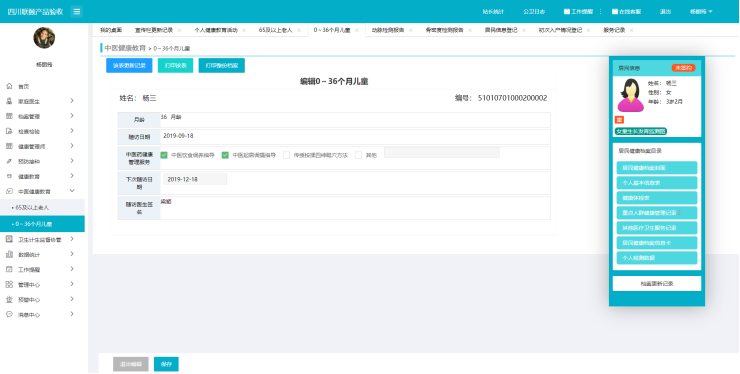Click the 预防接种 syringe icon

point(9,162)
